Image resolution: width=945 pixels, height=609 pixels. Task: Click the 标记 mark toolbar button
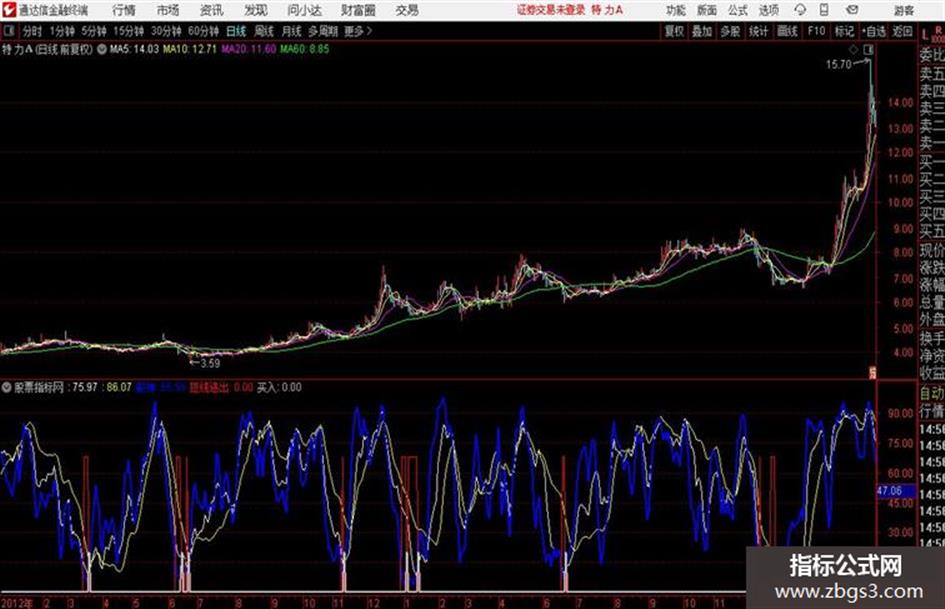[x=844, y=31]
